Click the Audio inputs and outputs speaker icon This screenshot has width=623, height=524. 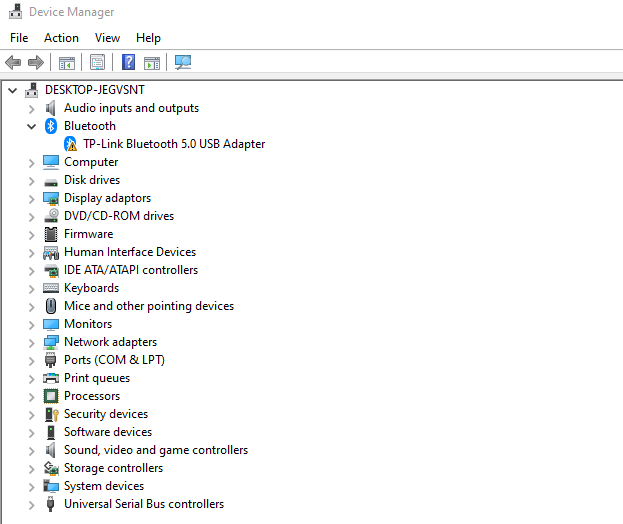point(50,108)
